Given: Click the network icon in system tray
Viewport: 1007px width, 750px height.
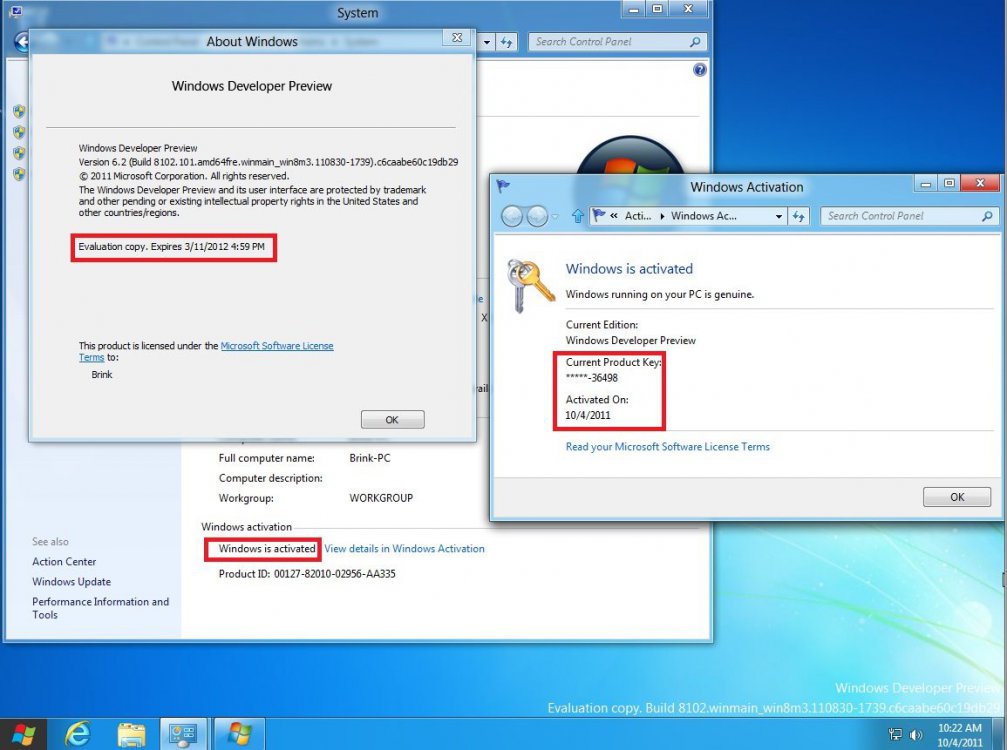Looking at the screenshot, I should tap(895, 735).
